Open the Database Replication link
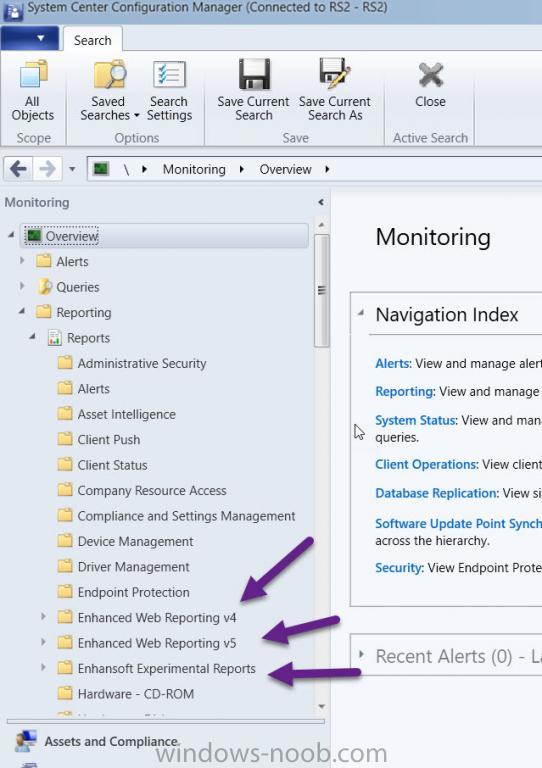Screen dimensions: 542x768 click(436, 493)
